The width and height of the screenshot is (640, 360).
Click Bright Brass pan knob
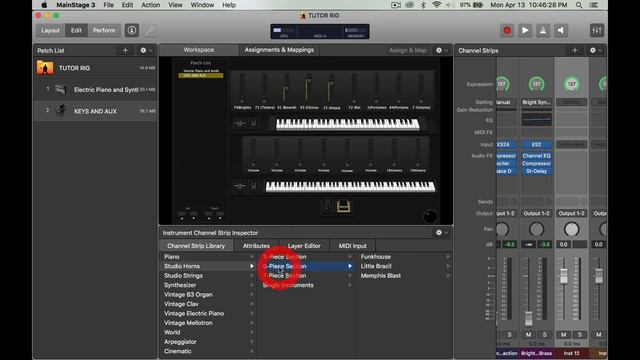(536, 229)
